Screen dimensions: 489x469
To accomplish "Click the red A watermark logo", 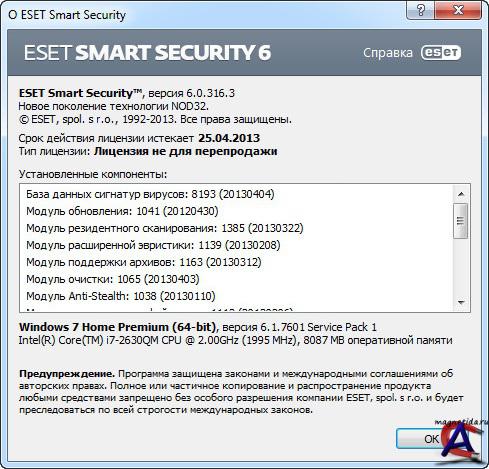I will pyautogui.click(x=462, y=440).
